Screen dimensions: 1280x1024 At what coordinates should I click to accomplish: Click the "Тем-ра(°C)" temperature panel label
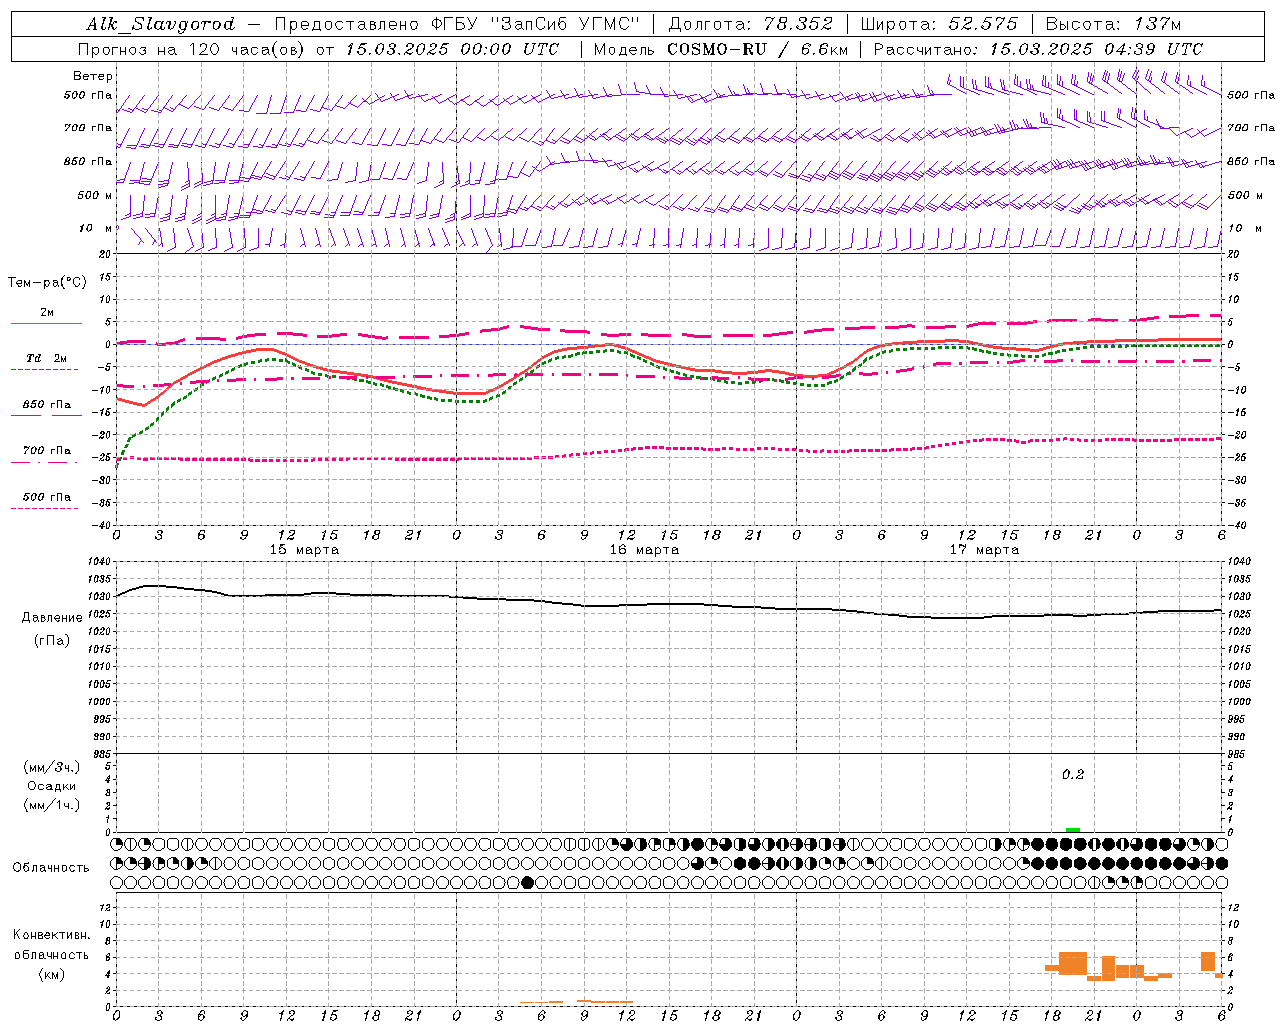[47, 283]
